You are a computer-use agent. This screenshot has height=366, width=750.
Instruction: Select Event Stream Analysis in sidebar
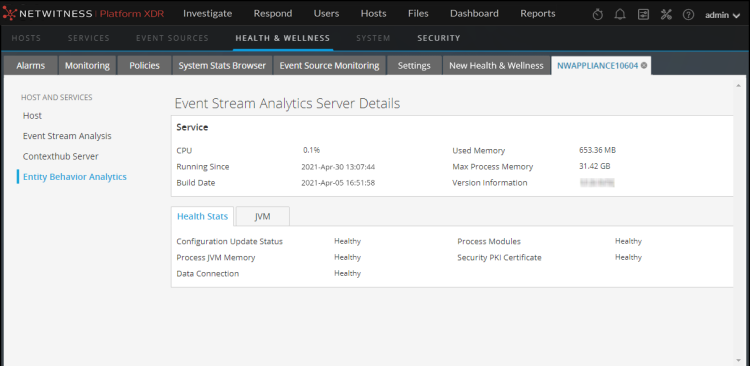[x=67, y=136]
